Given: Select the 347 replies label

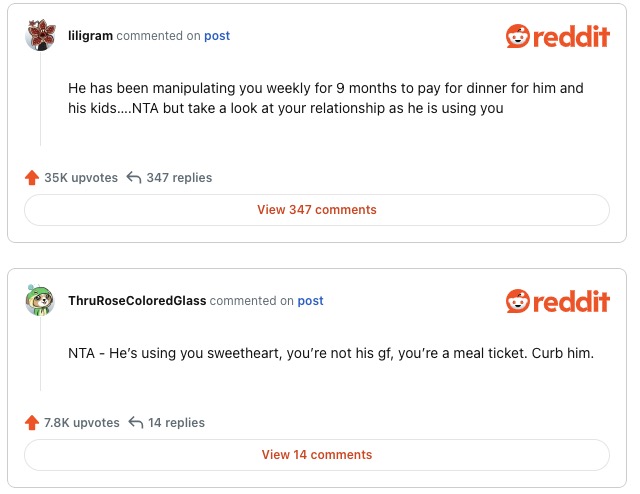Looking at the screenshot, I should (179, 178).
